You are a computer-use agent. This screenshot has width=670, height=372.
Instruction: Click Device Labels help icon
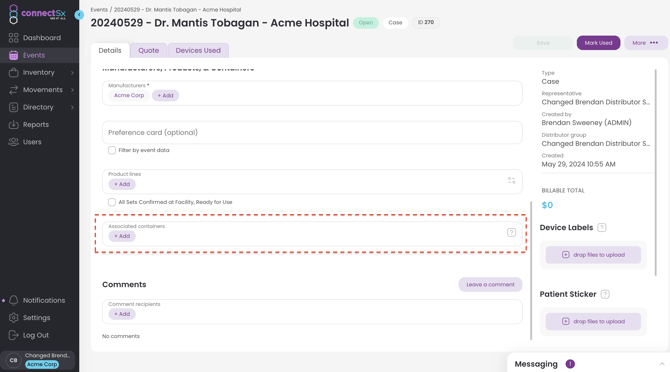tap(602, 228)
